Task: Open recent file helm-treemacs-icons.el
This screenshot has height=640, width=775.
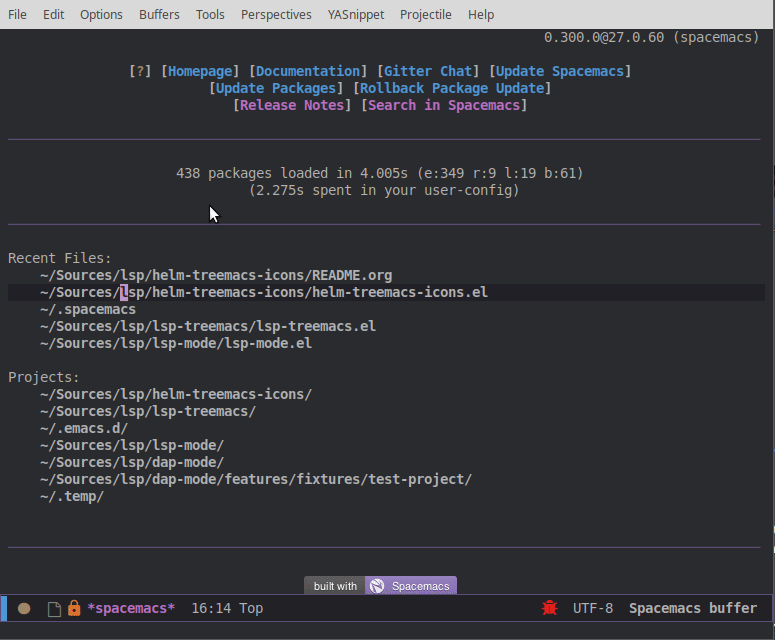Action: pos(264,293)
